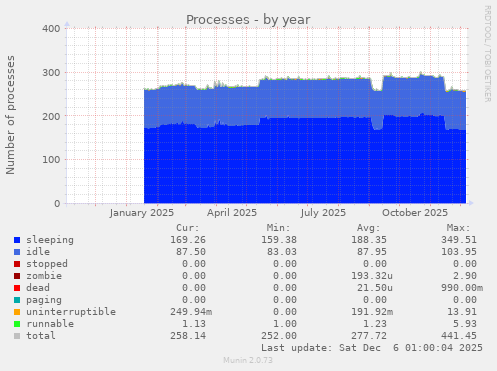
Task: Click runnable current value 1.13
Action: point(194,324)
